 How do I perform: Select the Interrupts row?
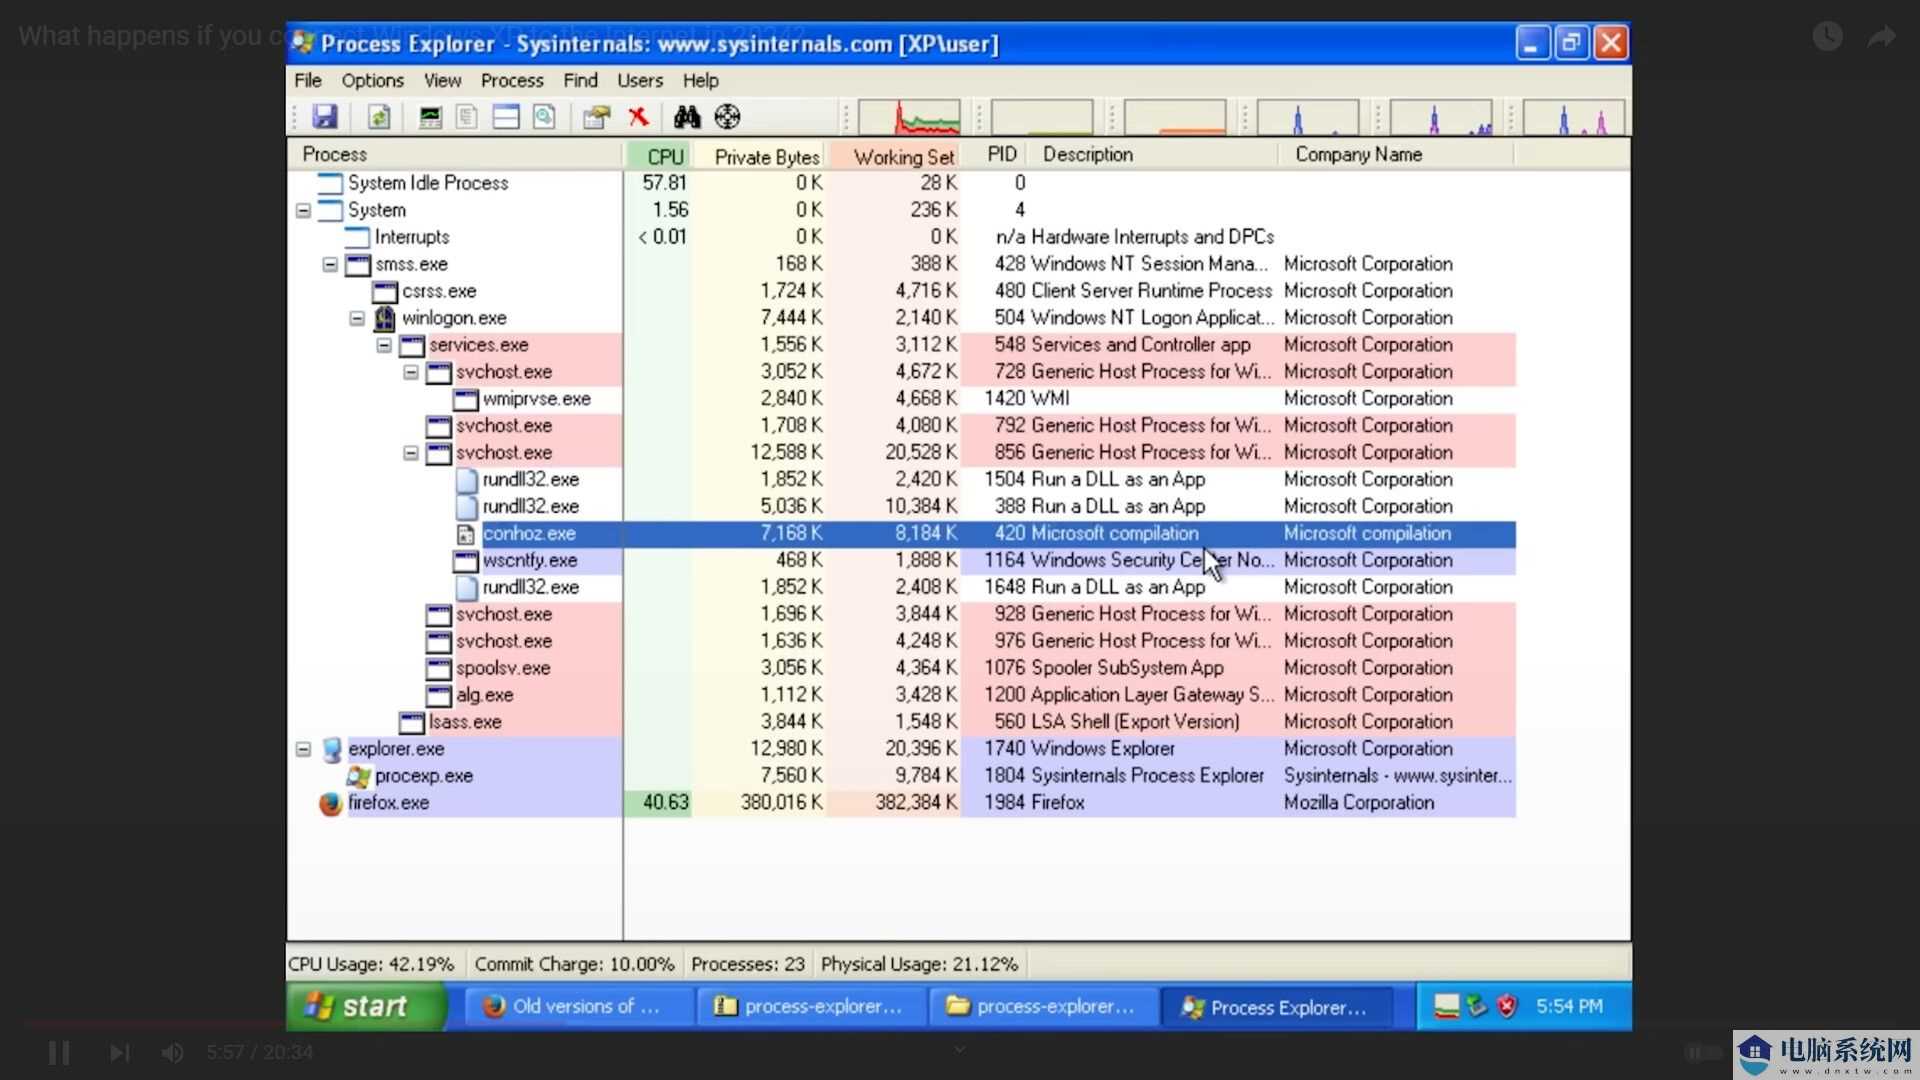coord(902,237)
